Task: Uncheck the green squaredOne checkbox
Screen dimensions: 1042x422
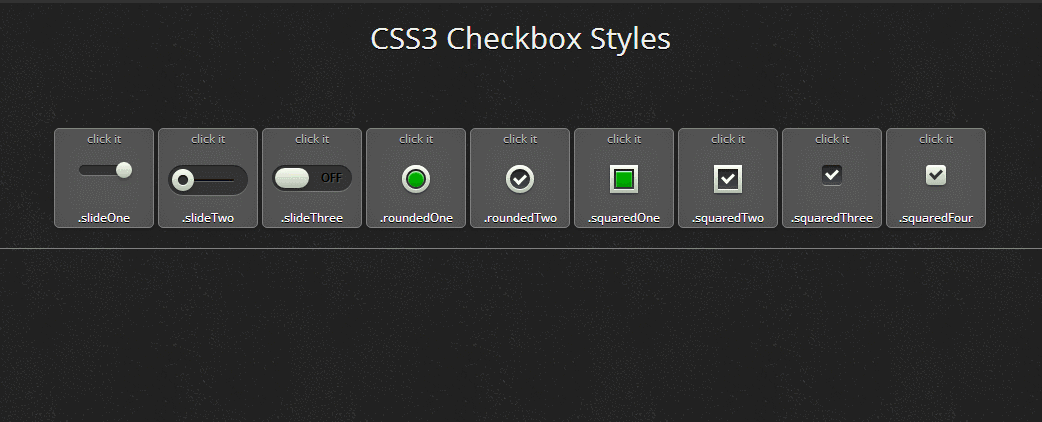Action: tap(624, 179)
